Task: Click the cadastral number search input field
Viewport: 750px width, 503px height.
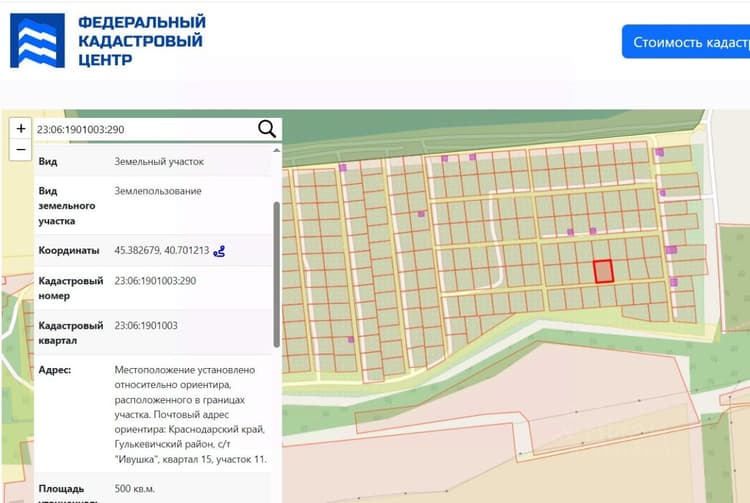Action: click(x=143, y=130)
